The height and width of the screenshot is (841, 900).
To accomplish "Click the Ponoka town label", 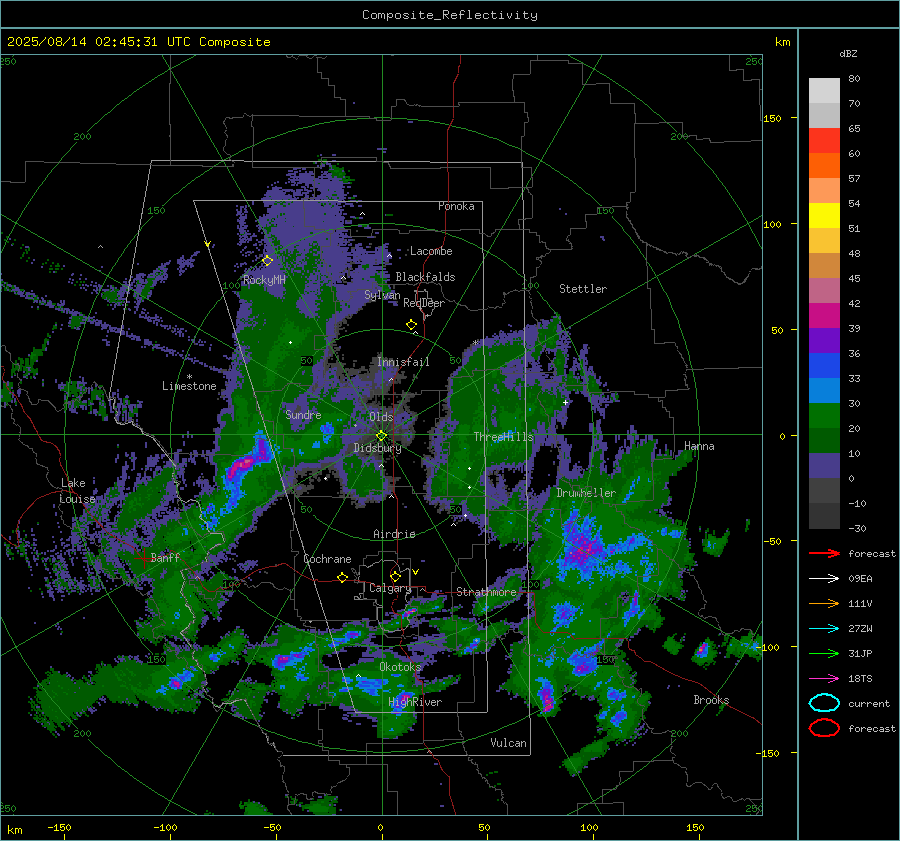I will point(456,207).
